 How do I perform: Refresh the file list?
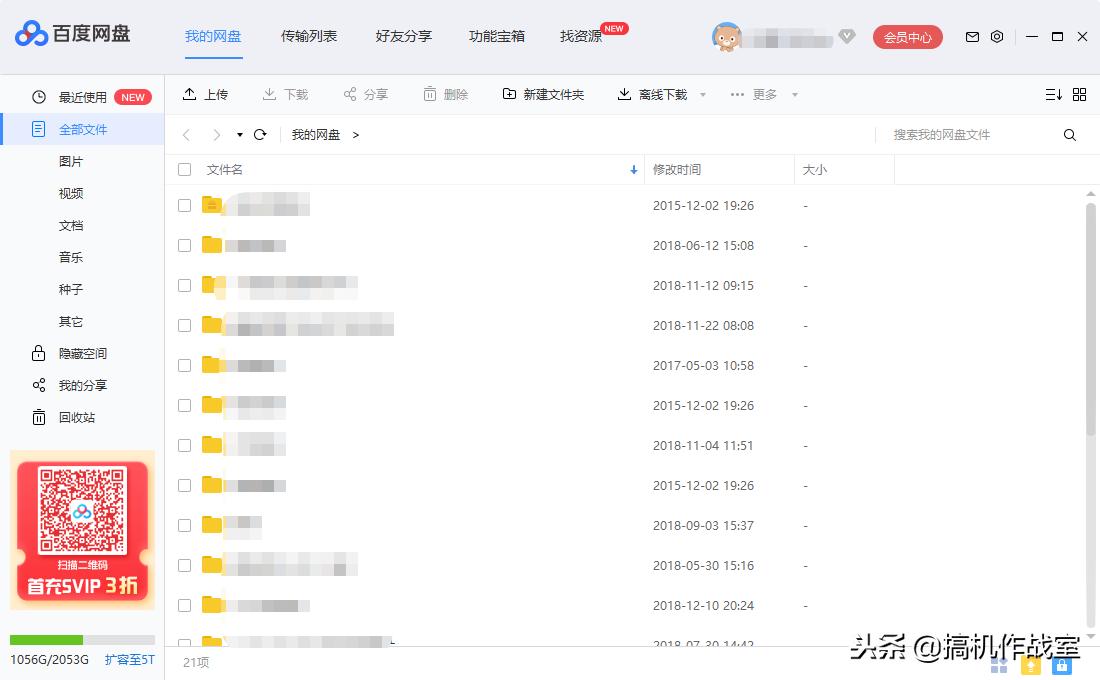pyautogui.click(x=260, y=134)
